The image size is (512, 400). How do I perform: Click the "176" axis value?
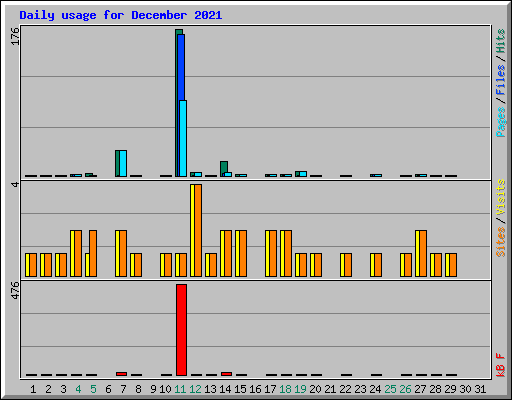(15, 36)
